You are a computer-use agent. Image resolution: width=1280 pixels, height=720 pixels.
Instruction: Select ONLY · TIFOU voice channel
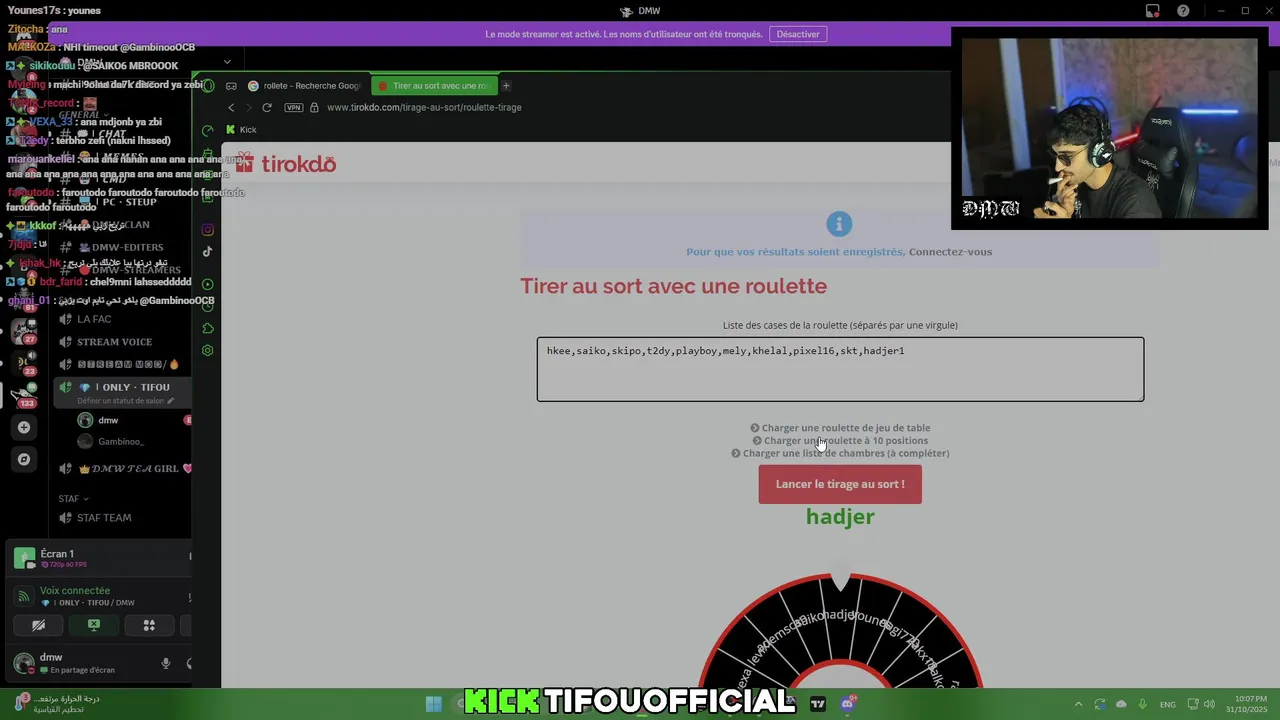coord(122,387)
